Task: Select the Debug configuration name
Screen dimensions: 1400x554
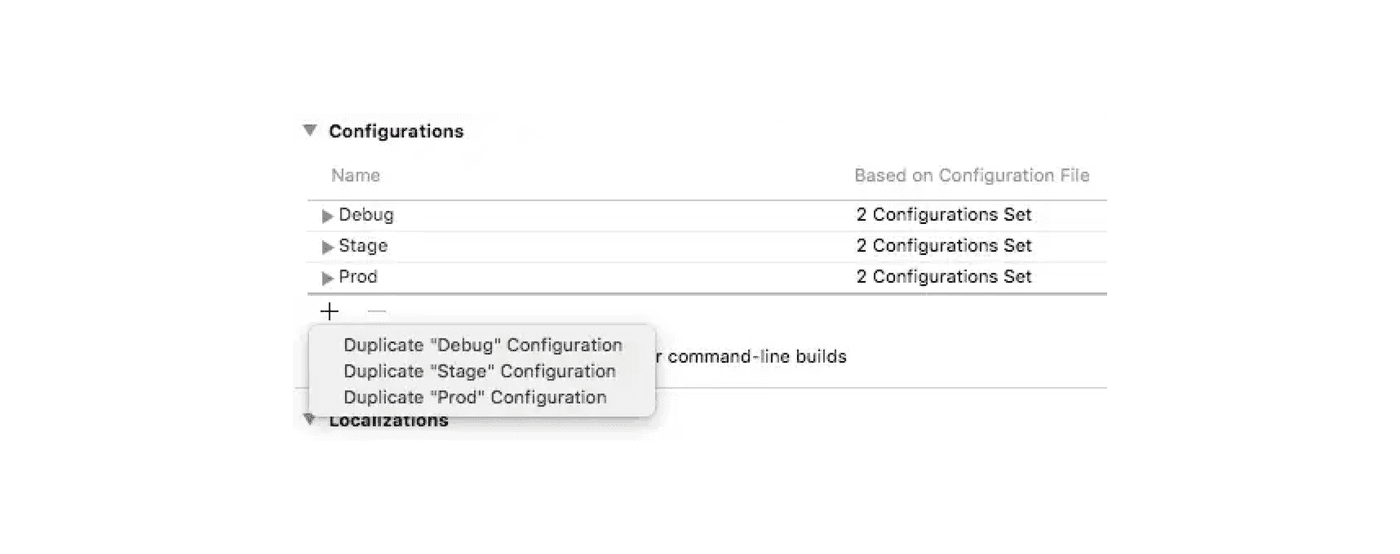Action: pos(366,215)
